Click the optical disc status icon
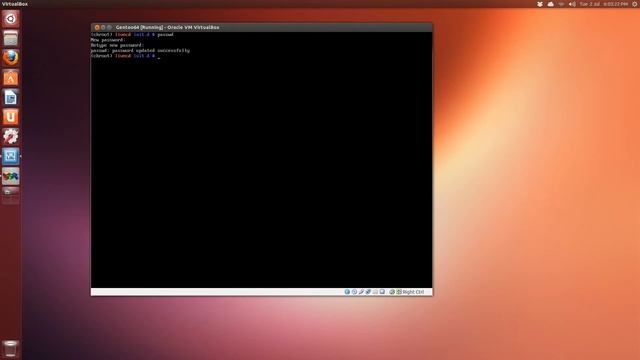 354,292
